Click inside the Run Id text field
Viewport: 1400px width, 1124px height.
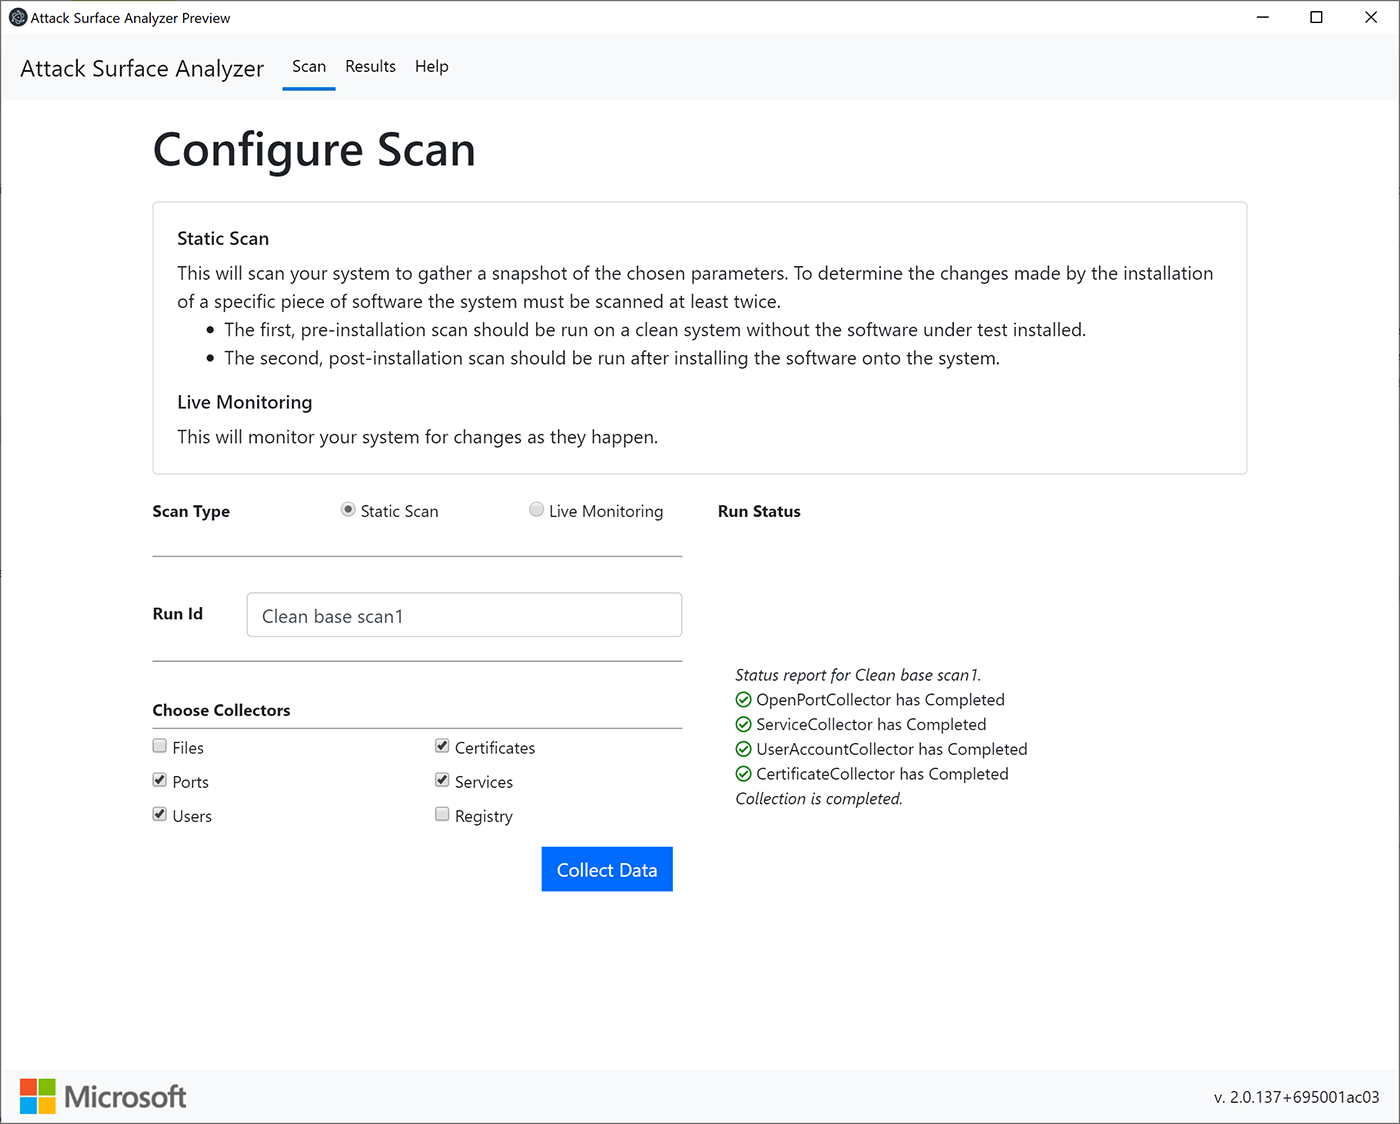[x=463, y=615]
